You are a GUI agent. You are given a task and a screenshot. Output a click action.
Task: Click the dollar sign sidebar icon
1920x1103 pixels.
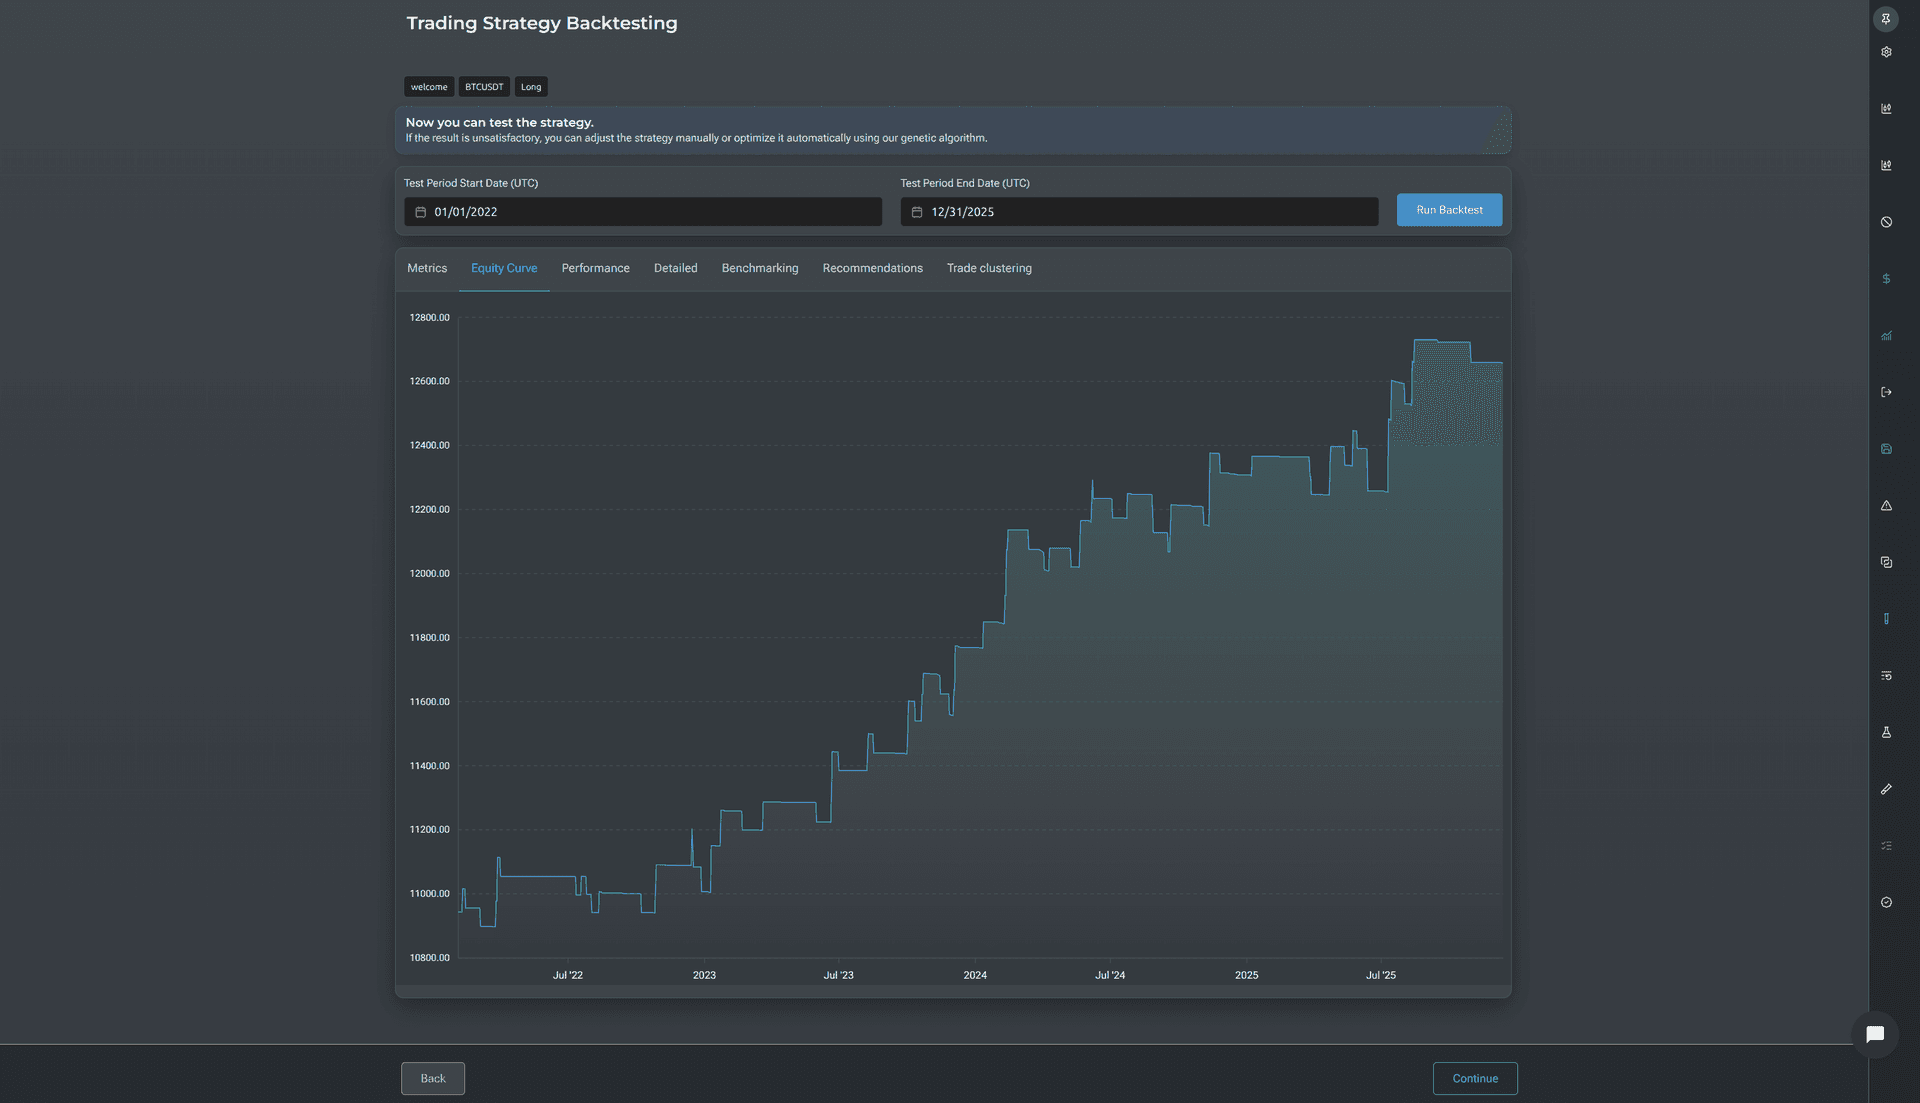(1886, 279)
